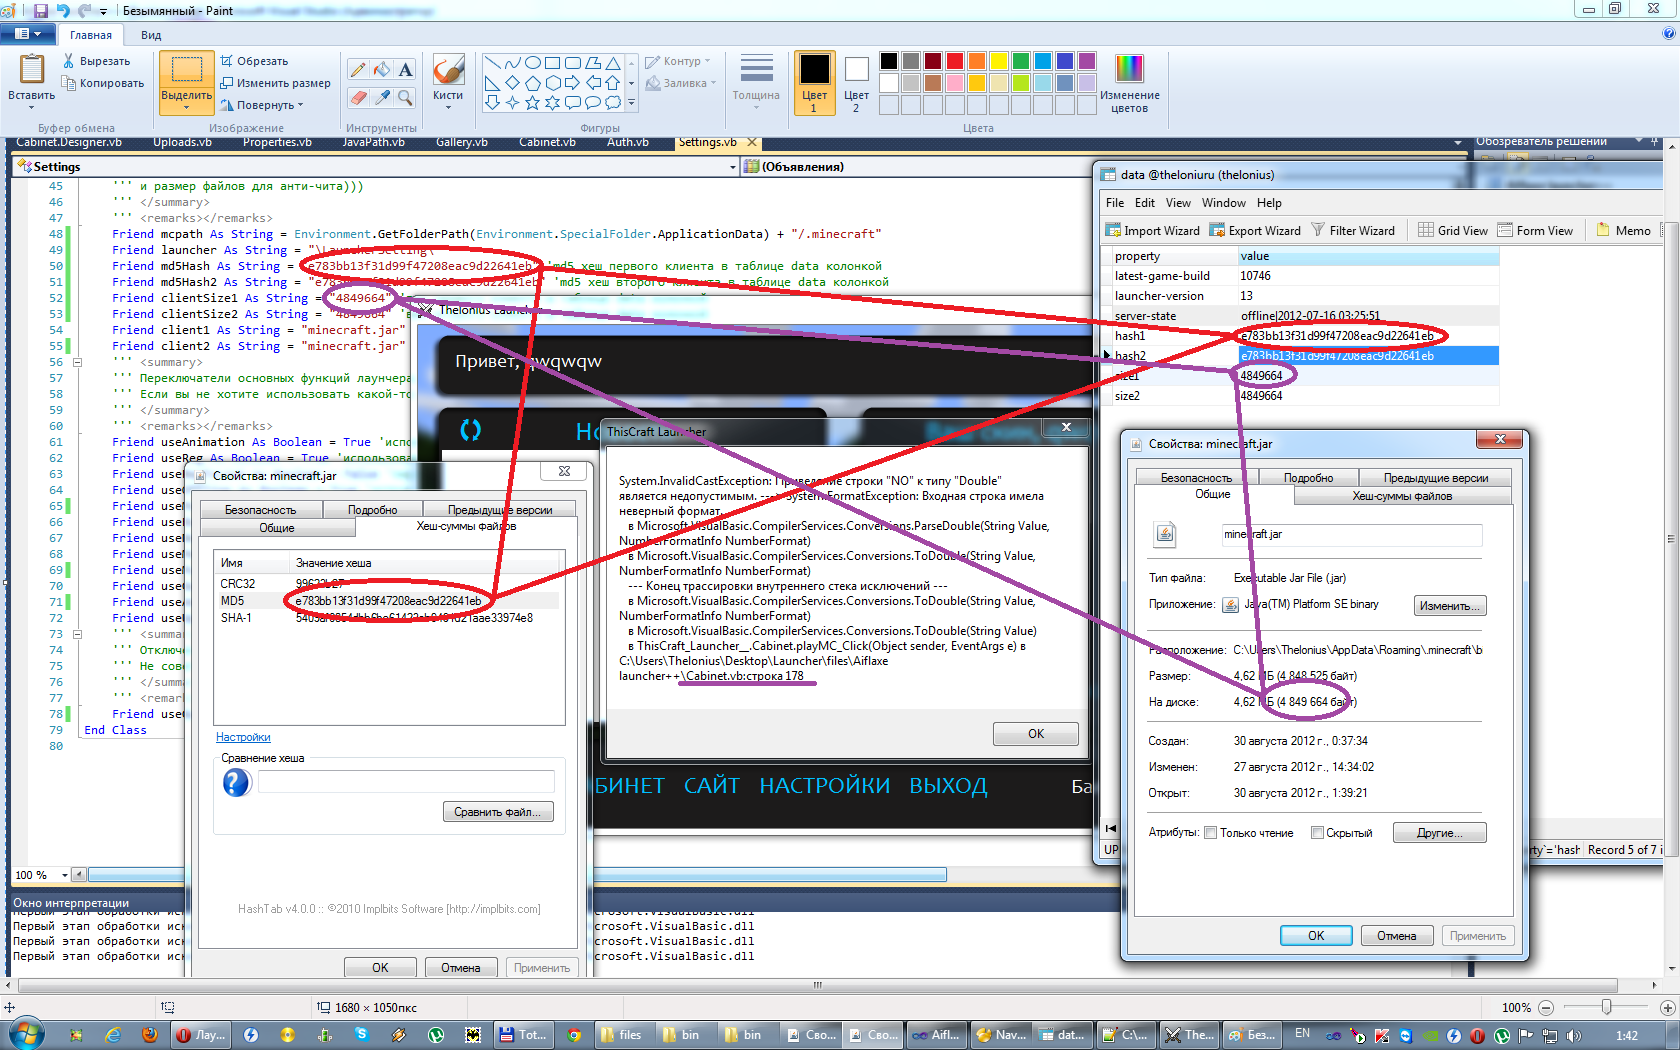Click the Вырезать scissors button

coord(96,61)
